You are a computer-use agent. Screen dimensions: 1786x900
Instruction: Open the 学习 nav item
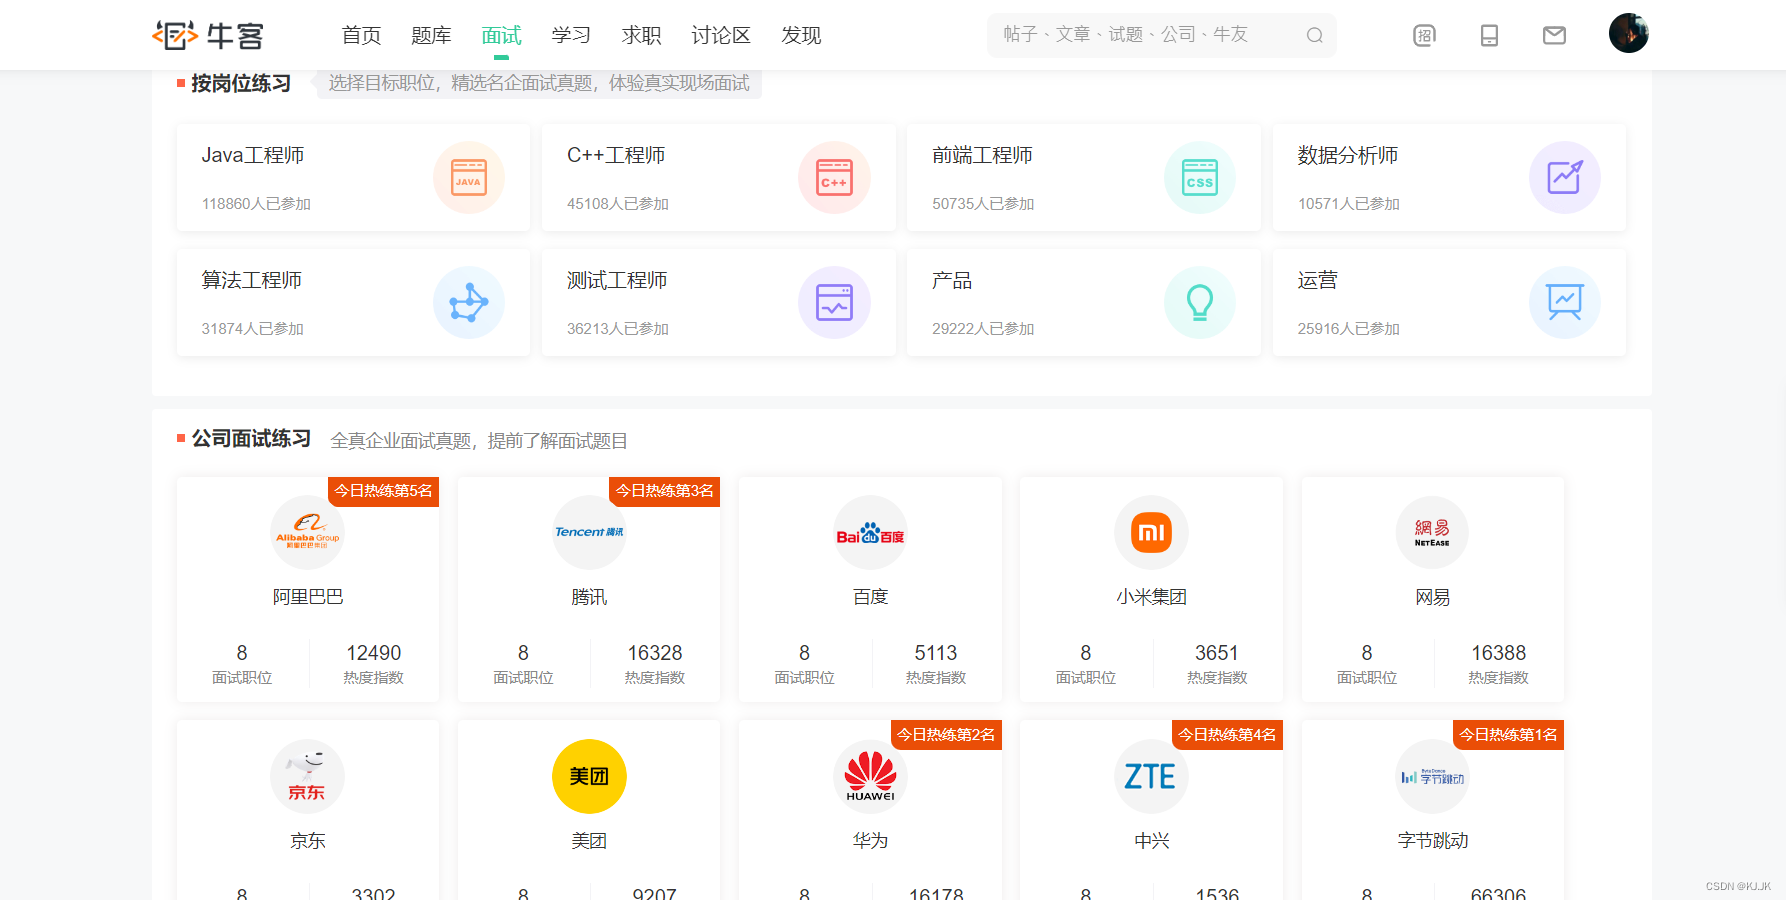tap(571, 35)
